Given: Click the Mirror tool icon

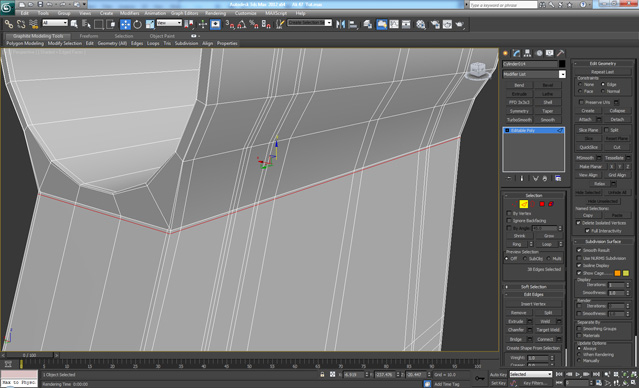Looking at the screenshot, I should 340,24.
